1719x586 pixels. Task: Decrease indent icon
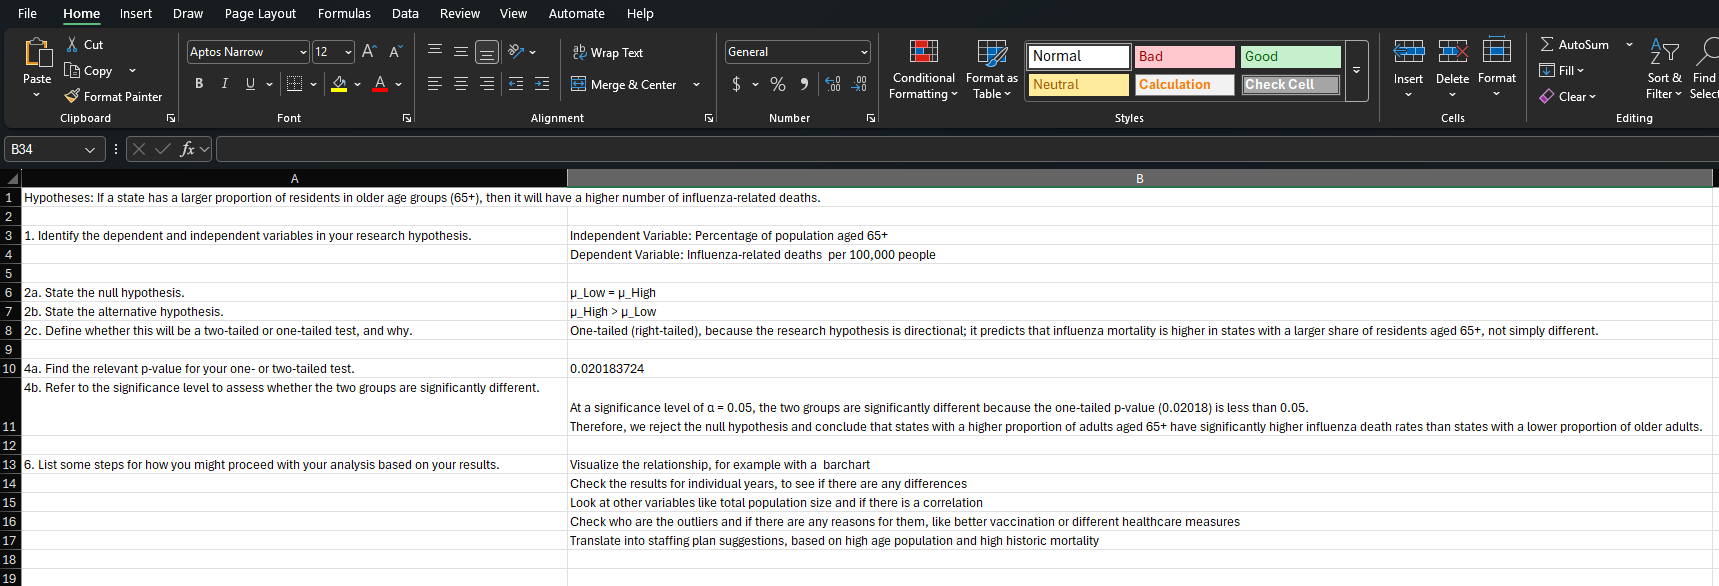pyautogui.click(x=516, y=84)
